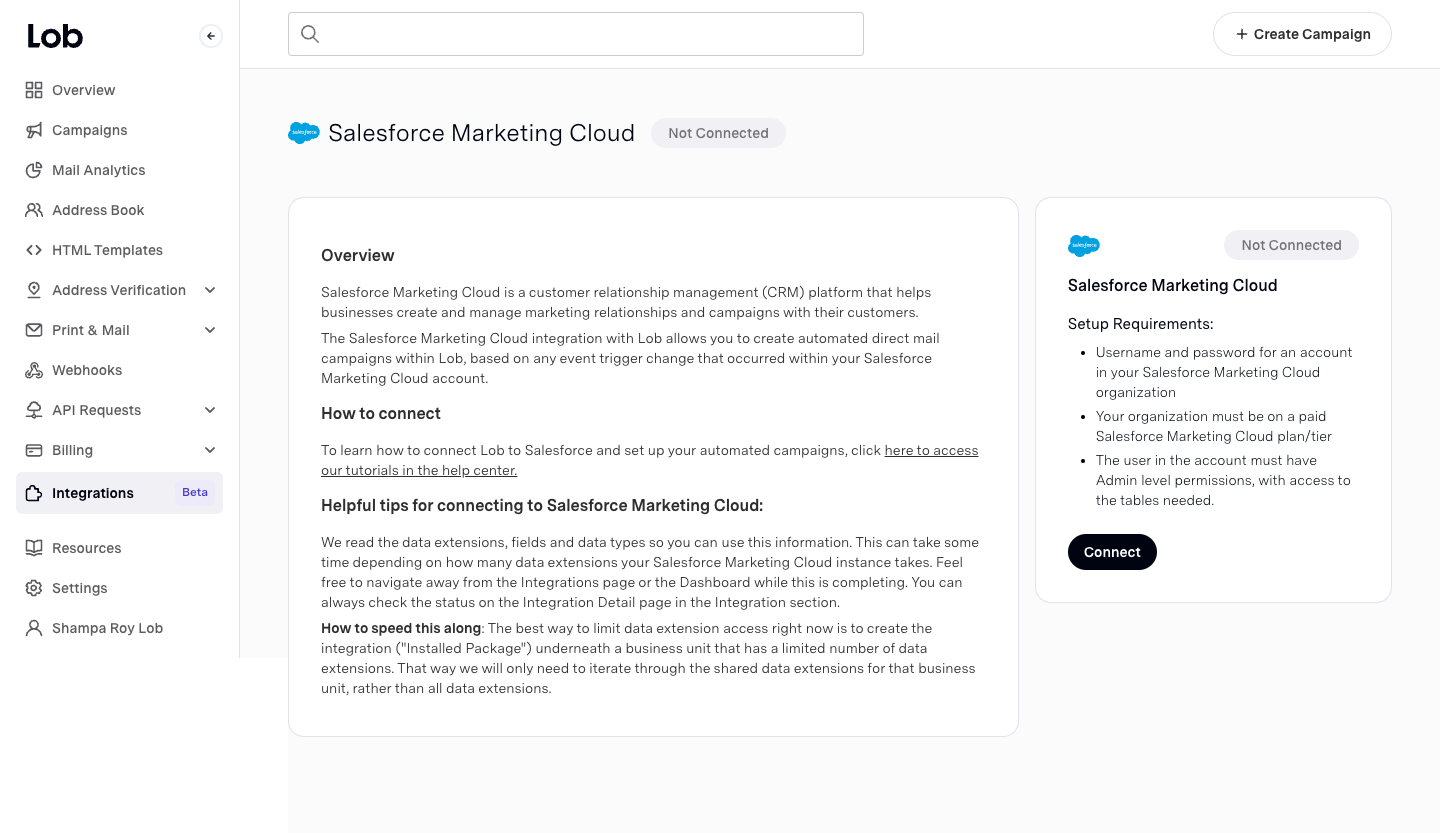Click the HTML Templates code icon

tap(34, 250)
